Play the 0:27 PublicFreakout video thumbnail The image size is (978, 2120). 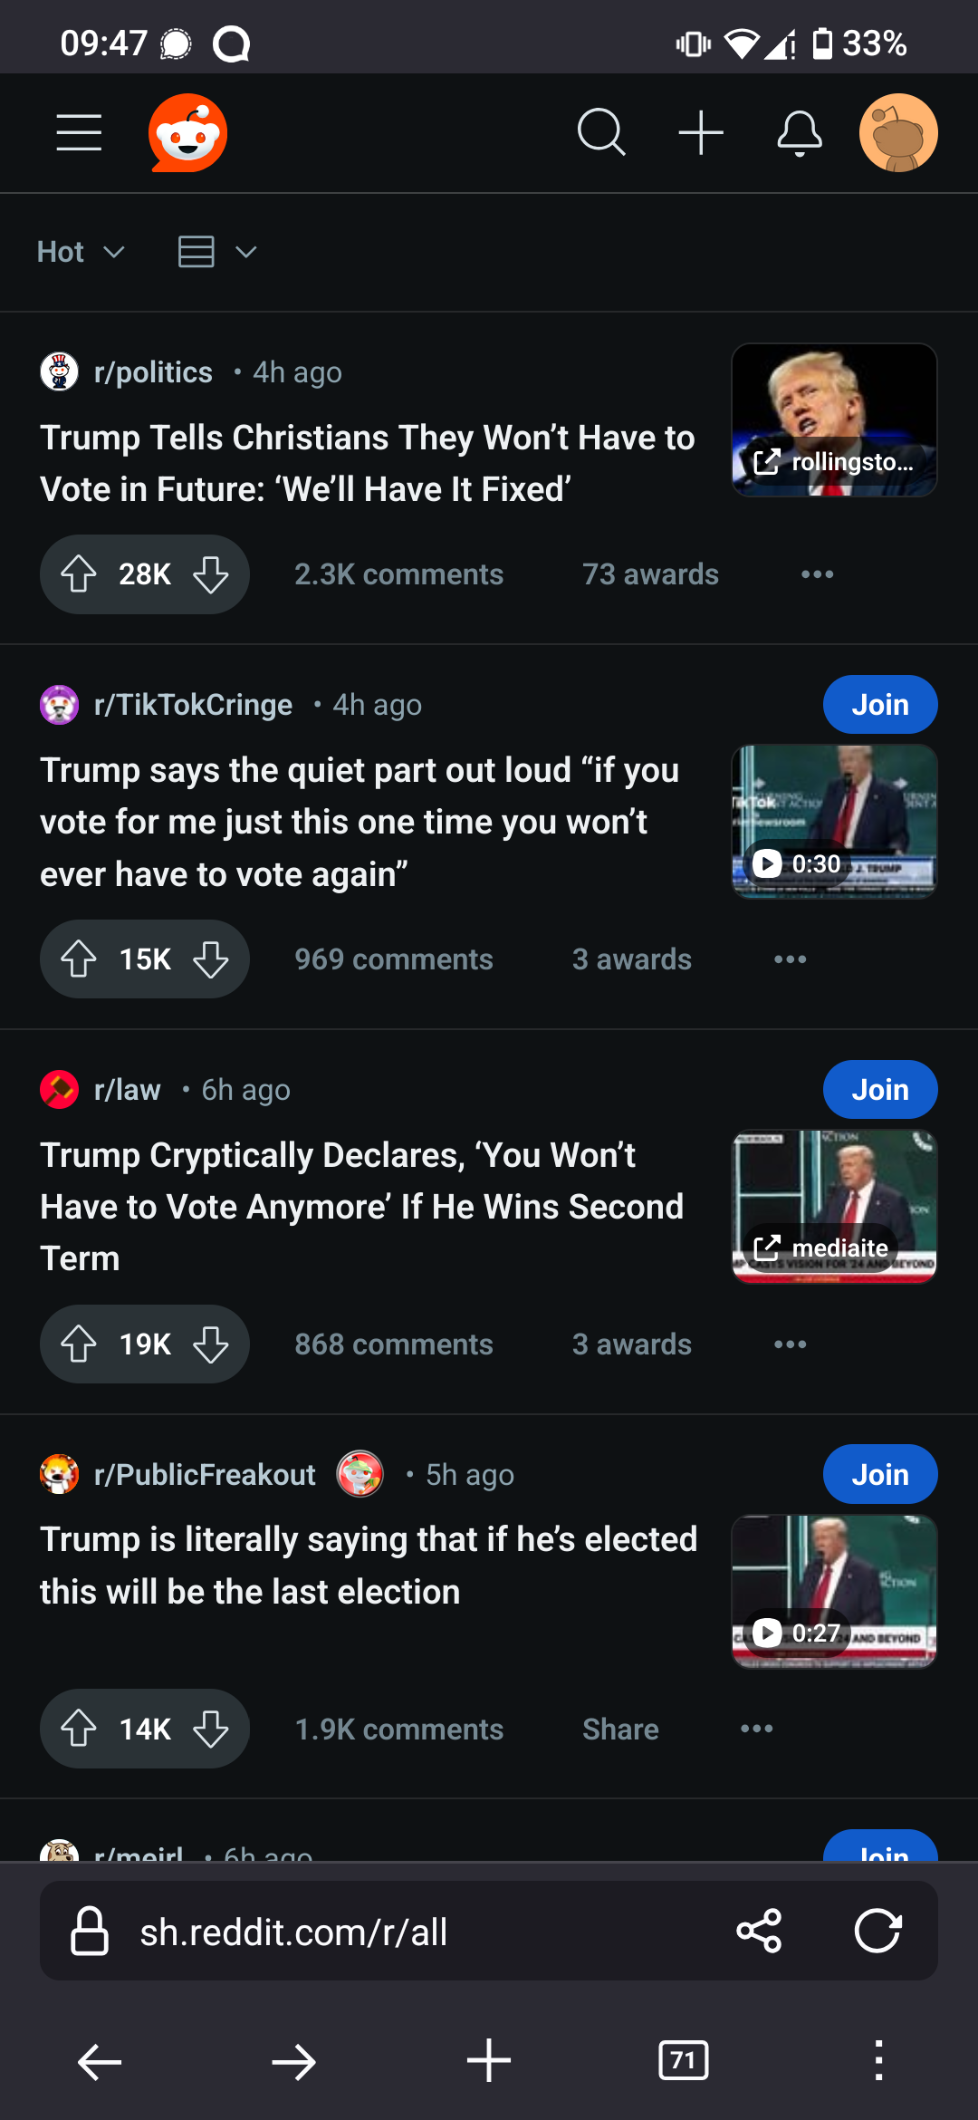click(833, 1591)
